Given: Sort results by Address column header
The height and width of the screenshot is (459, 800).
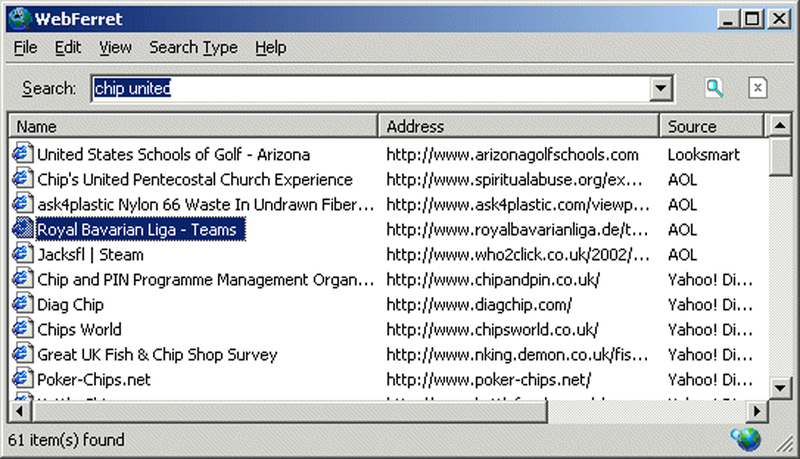Looking at the screenshot, I should pos(518,126).
